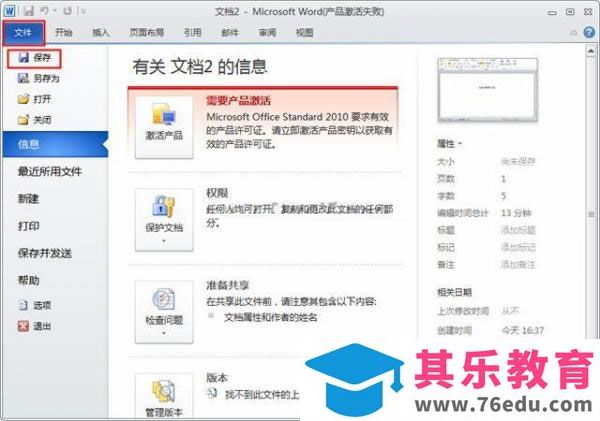Image resolution: width=600 pixels, height=421 pixels.
Task: Click the 今天 16:37 creation time value
Action: (523, 330)
